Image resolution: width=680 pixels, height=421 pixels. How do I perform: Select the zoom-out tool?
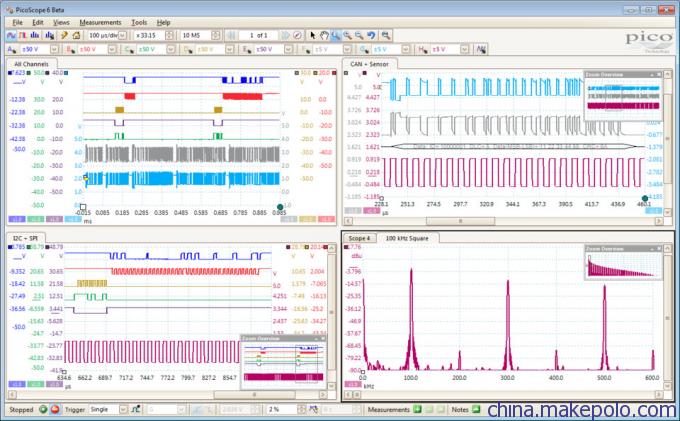(359, 35)
